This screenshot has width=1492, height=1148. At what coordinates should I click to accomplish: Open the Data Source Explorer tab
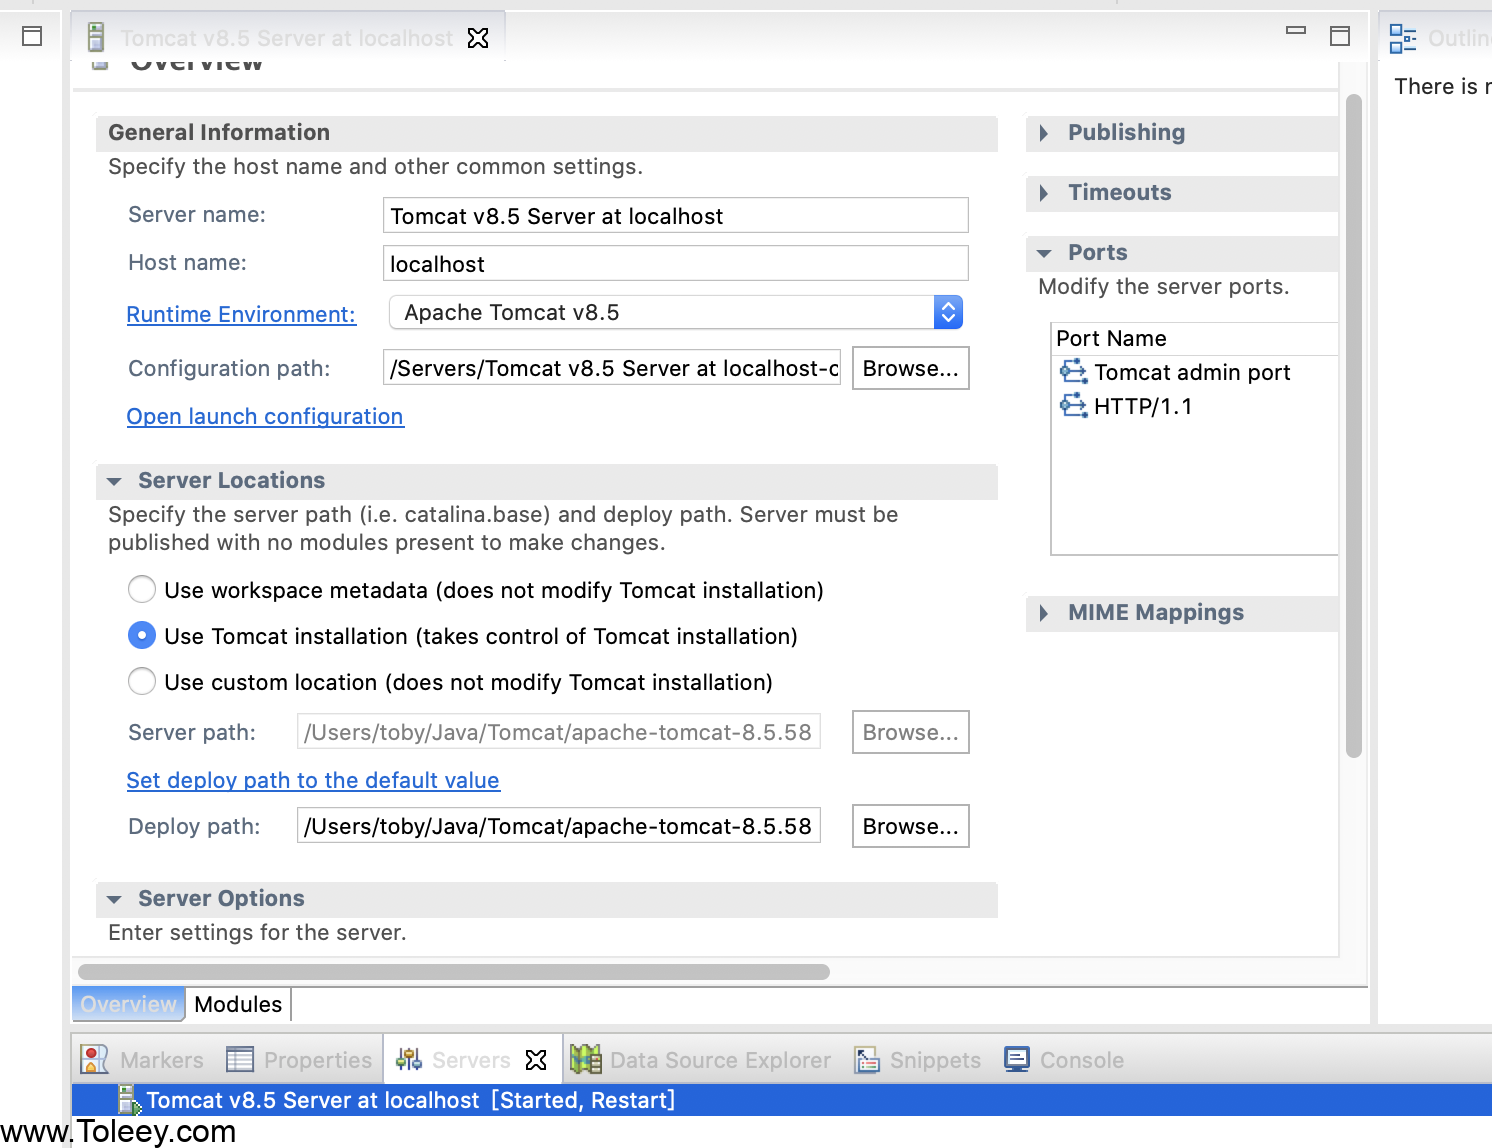point(701,1060)
